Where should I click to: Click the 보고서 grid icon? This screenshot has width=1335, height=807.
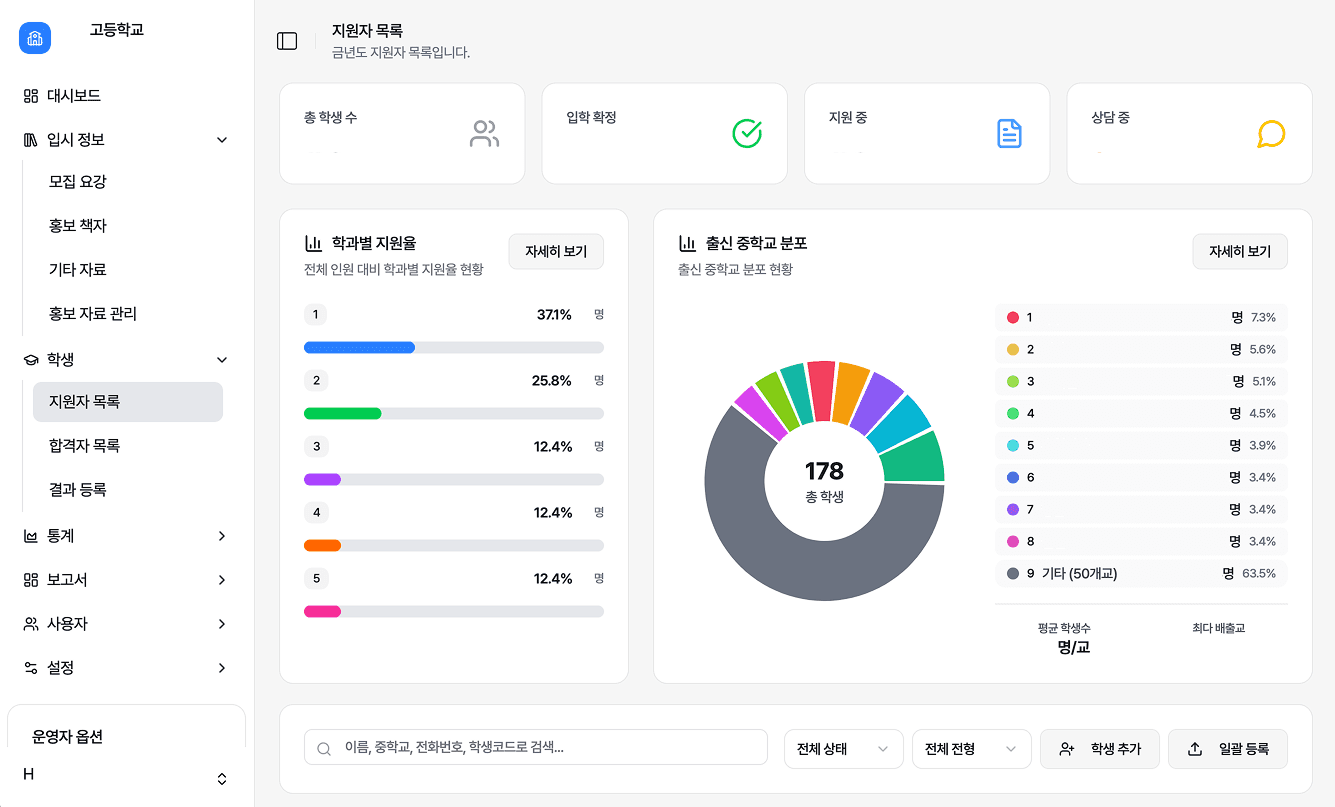[x=31, y=580]
